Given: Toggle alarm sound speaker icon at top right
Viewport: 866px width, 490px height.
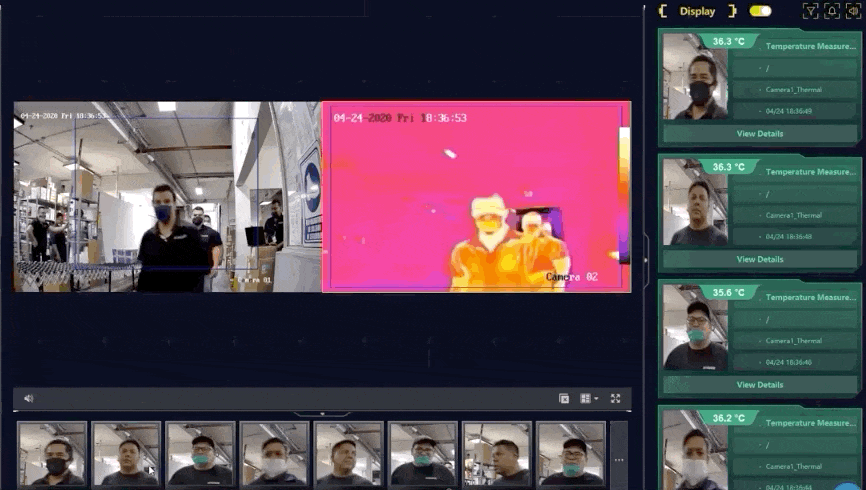Looking at the screenshot, I should [x=853, y=11].
